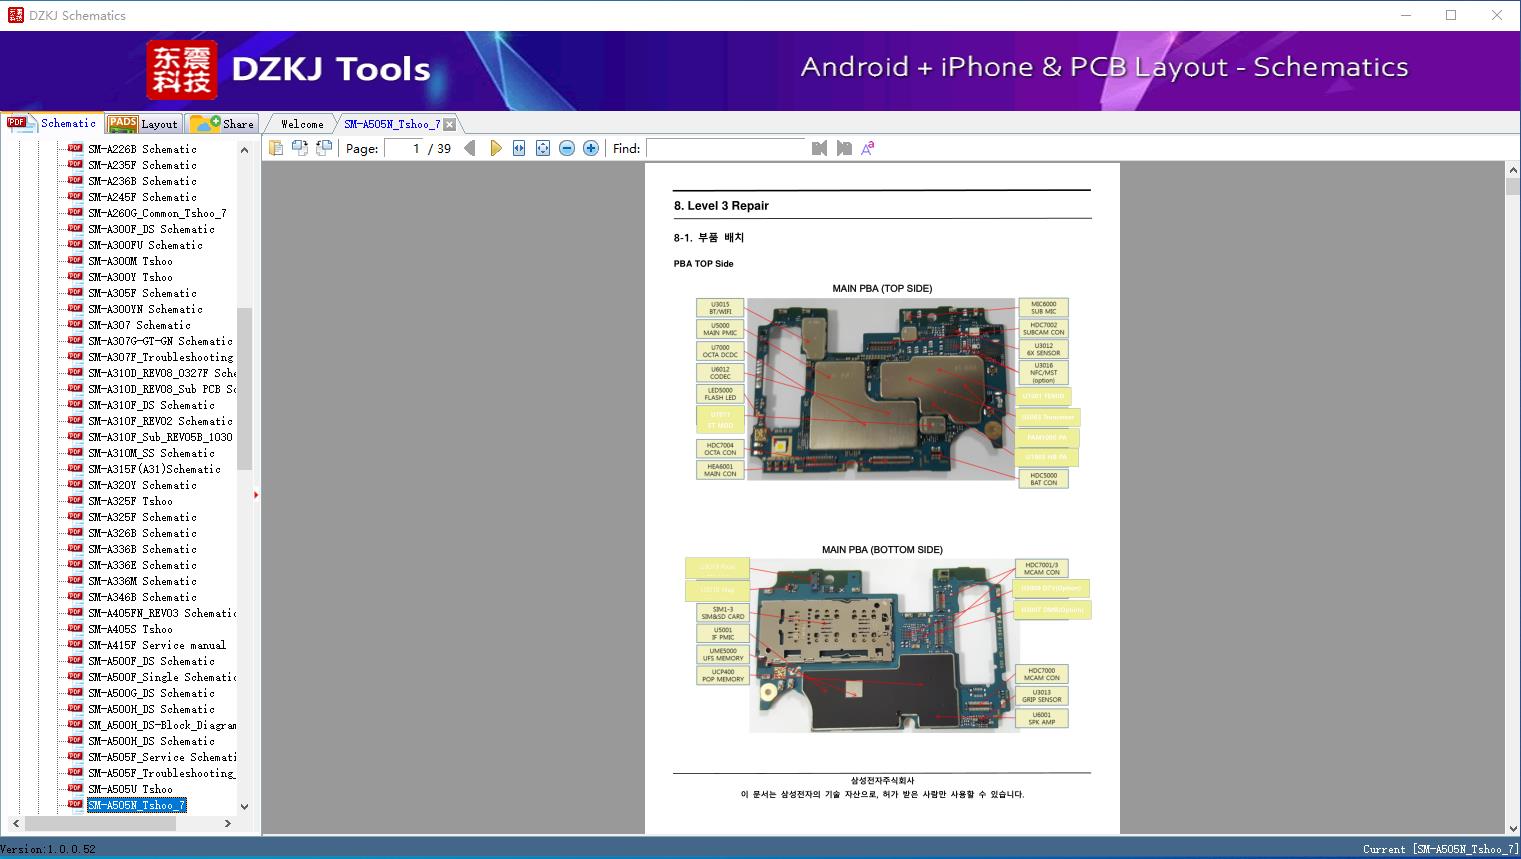Image resolution: width=1521 pixels, height=859 pixels.
Task: Open SM-A325F Tshoo entry
Action: [130, 501]
